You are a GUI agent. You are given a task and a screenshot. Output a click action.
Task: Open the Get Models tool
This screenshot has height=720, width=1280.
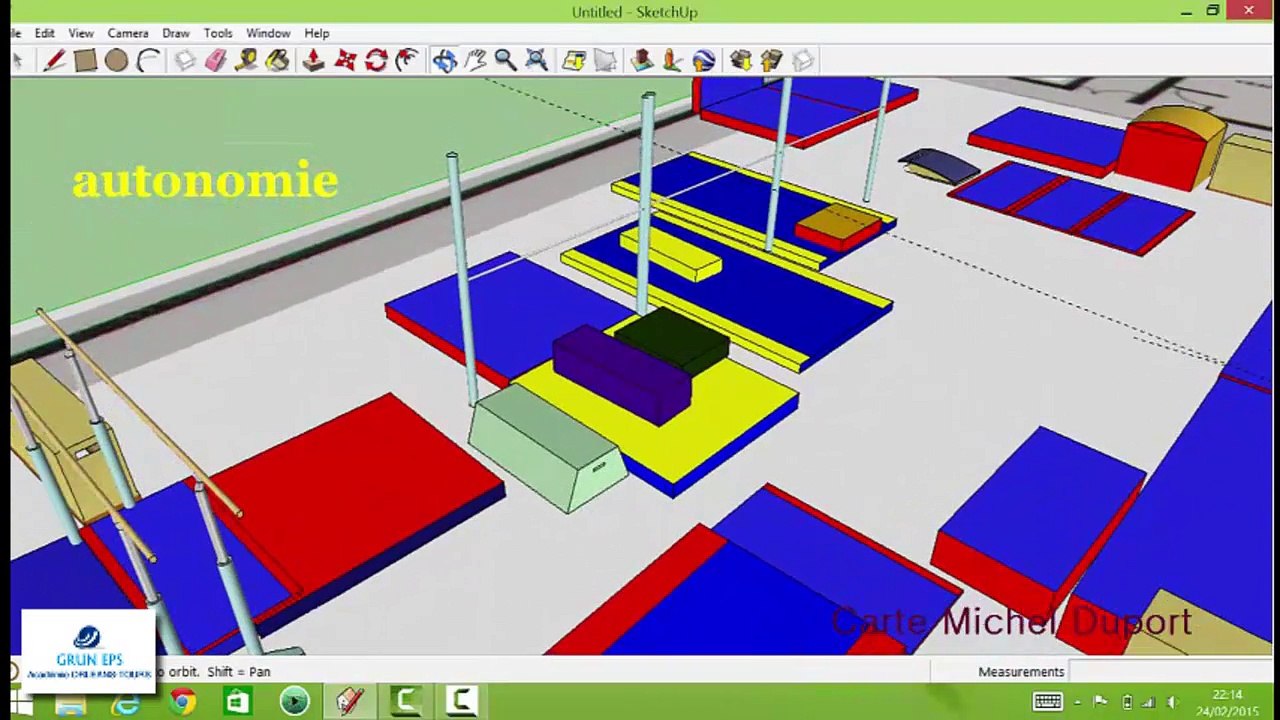click(x=741, y=61)
